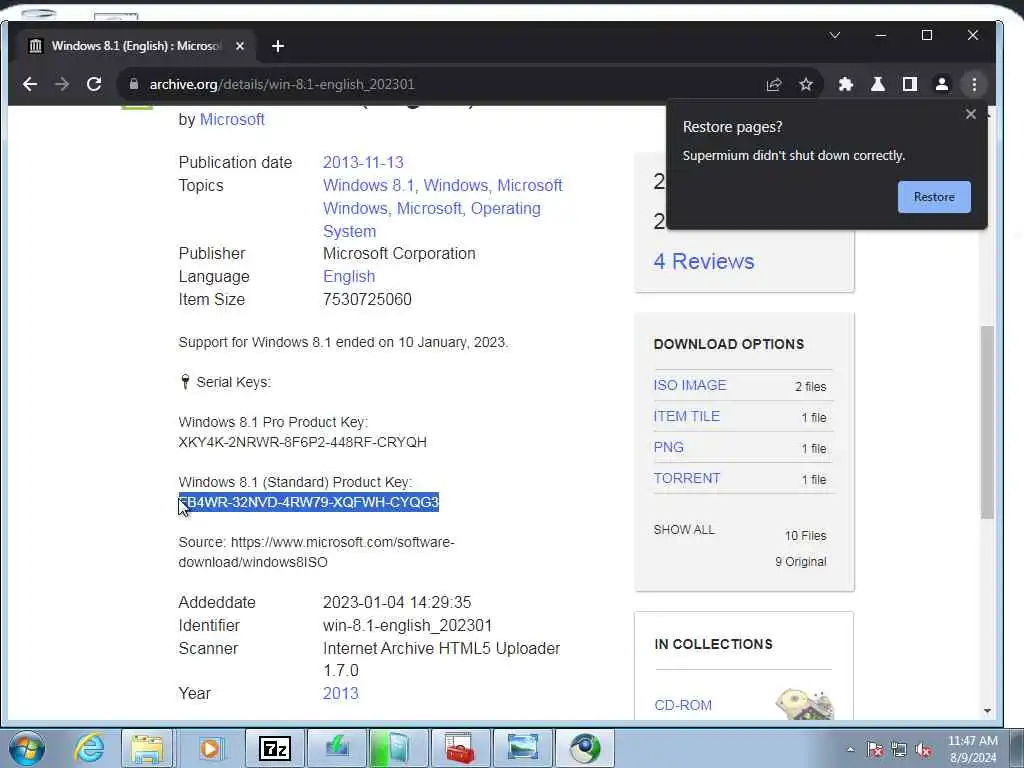The height and width of the screenshot is (768, 1024).
Task: Open publication date 2013-11-13 link
Action: (x=363, y=163)
